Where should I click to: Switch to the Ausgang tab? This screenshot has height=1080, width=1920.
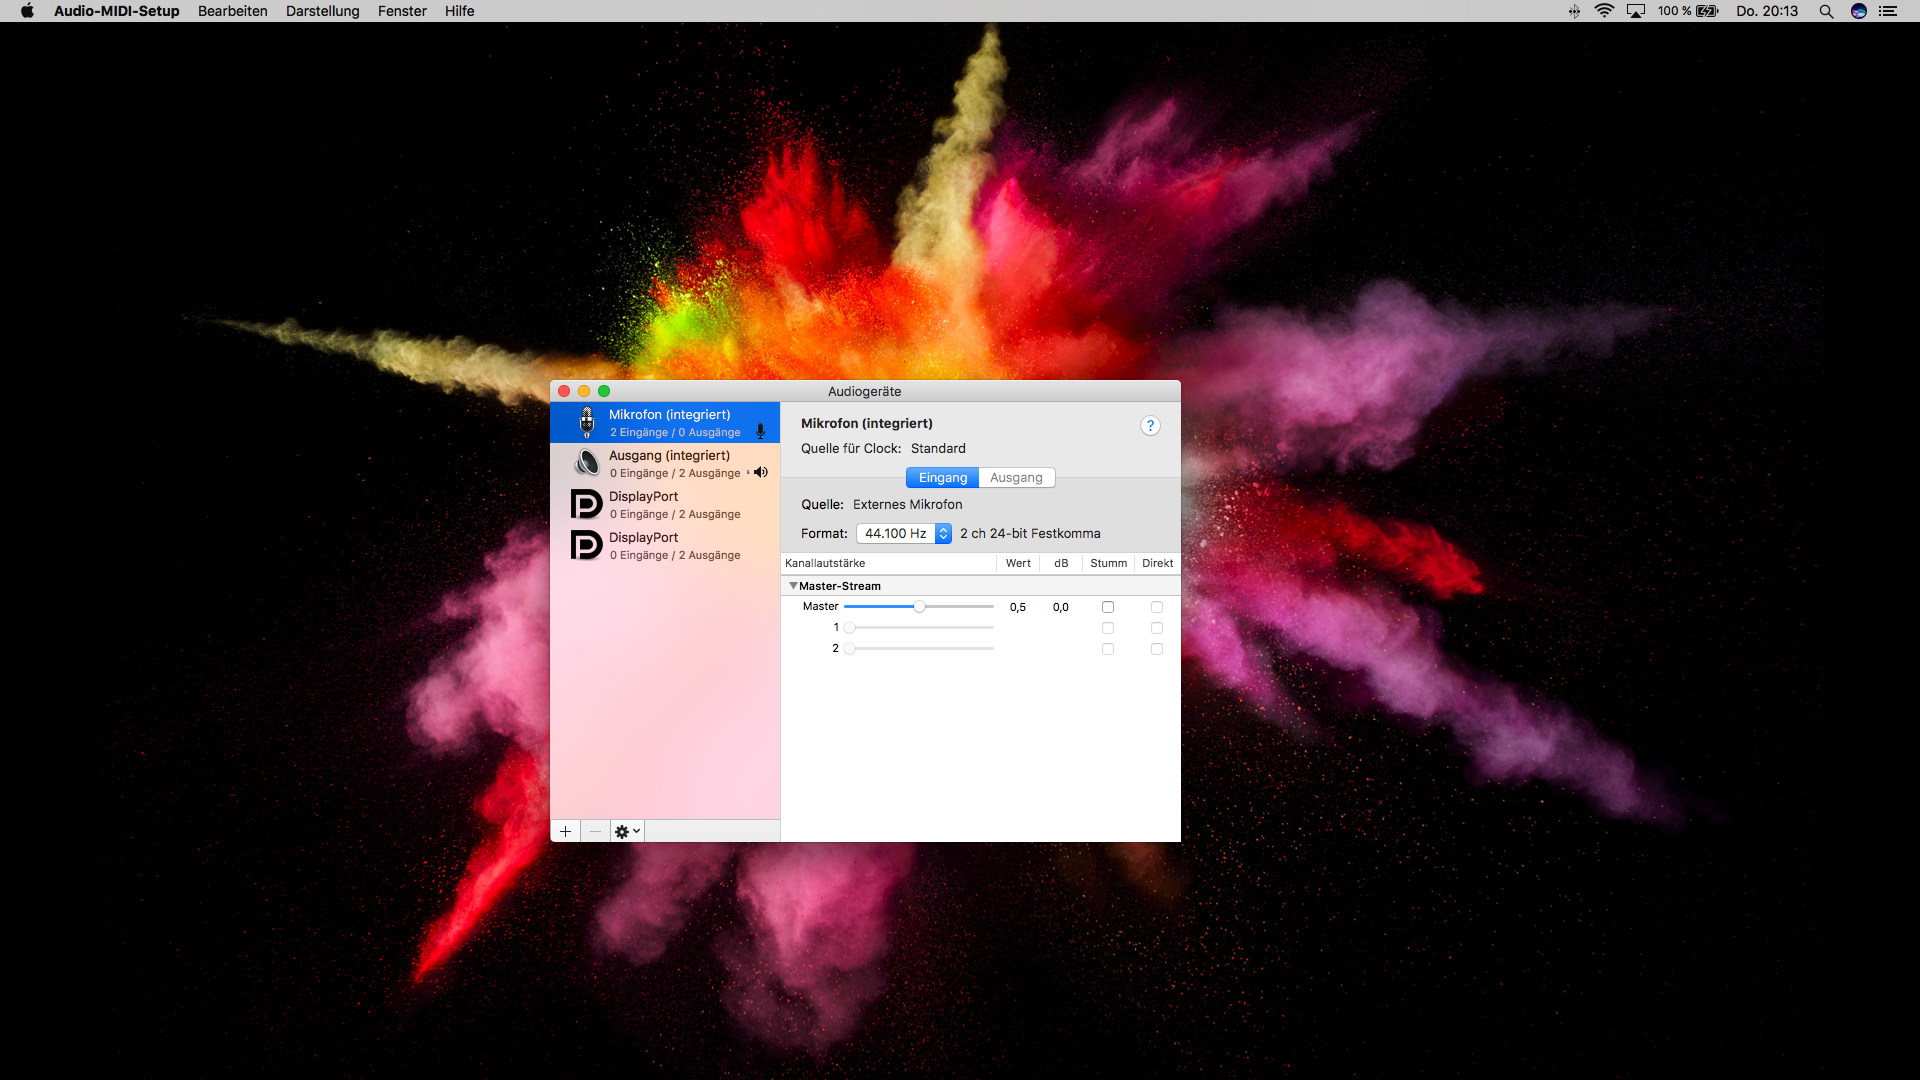[1016, 478]
